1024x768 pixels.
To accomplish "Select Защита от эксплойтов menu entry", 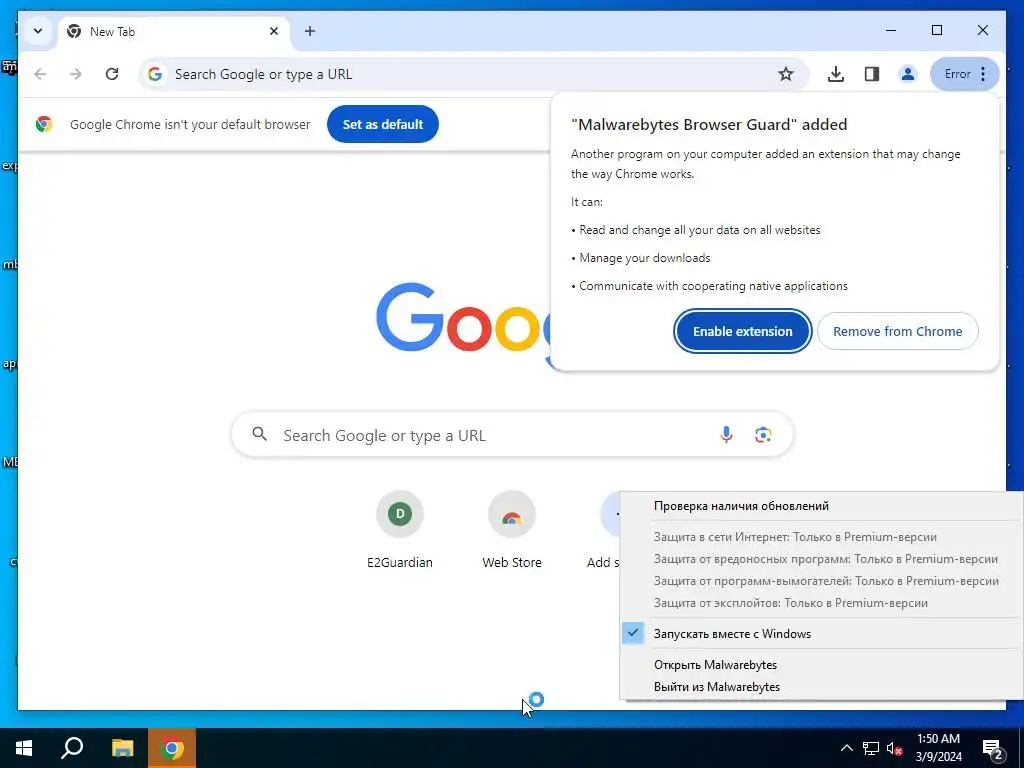I will coord(821,603).
